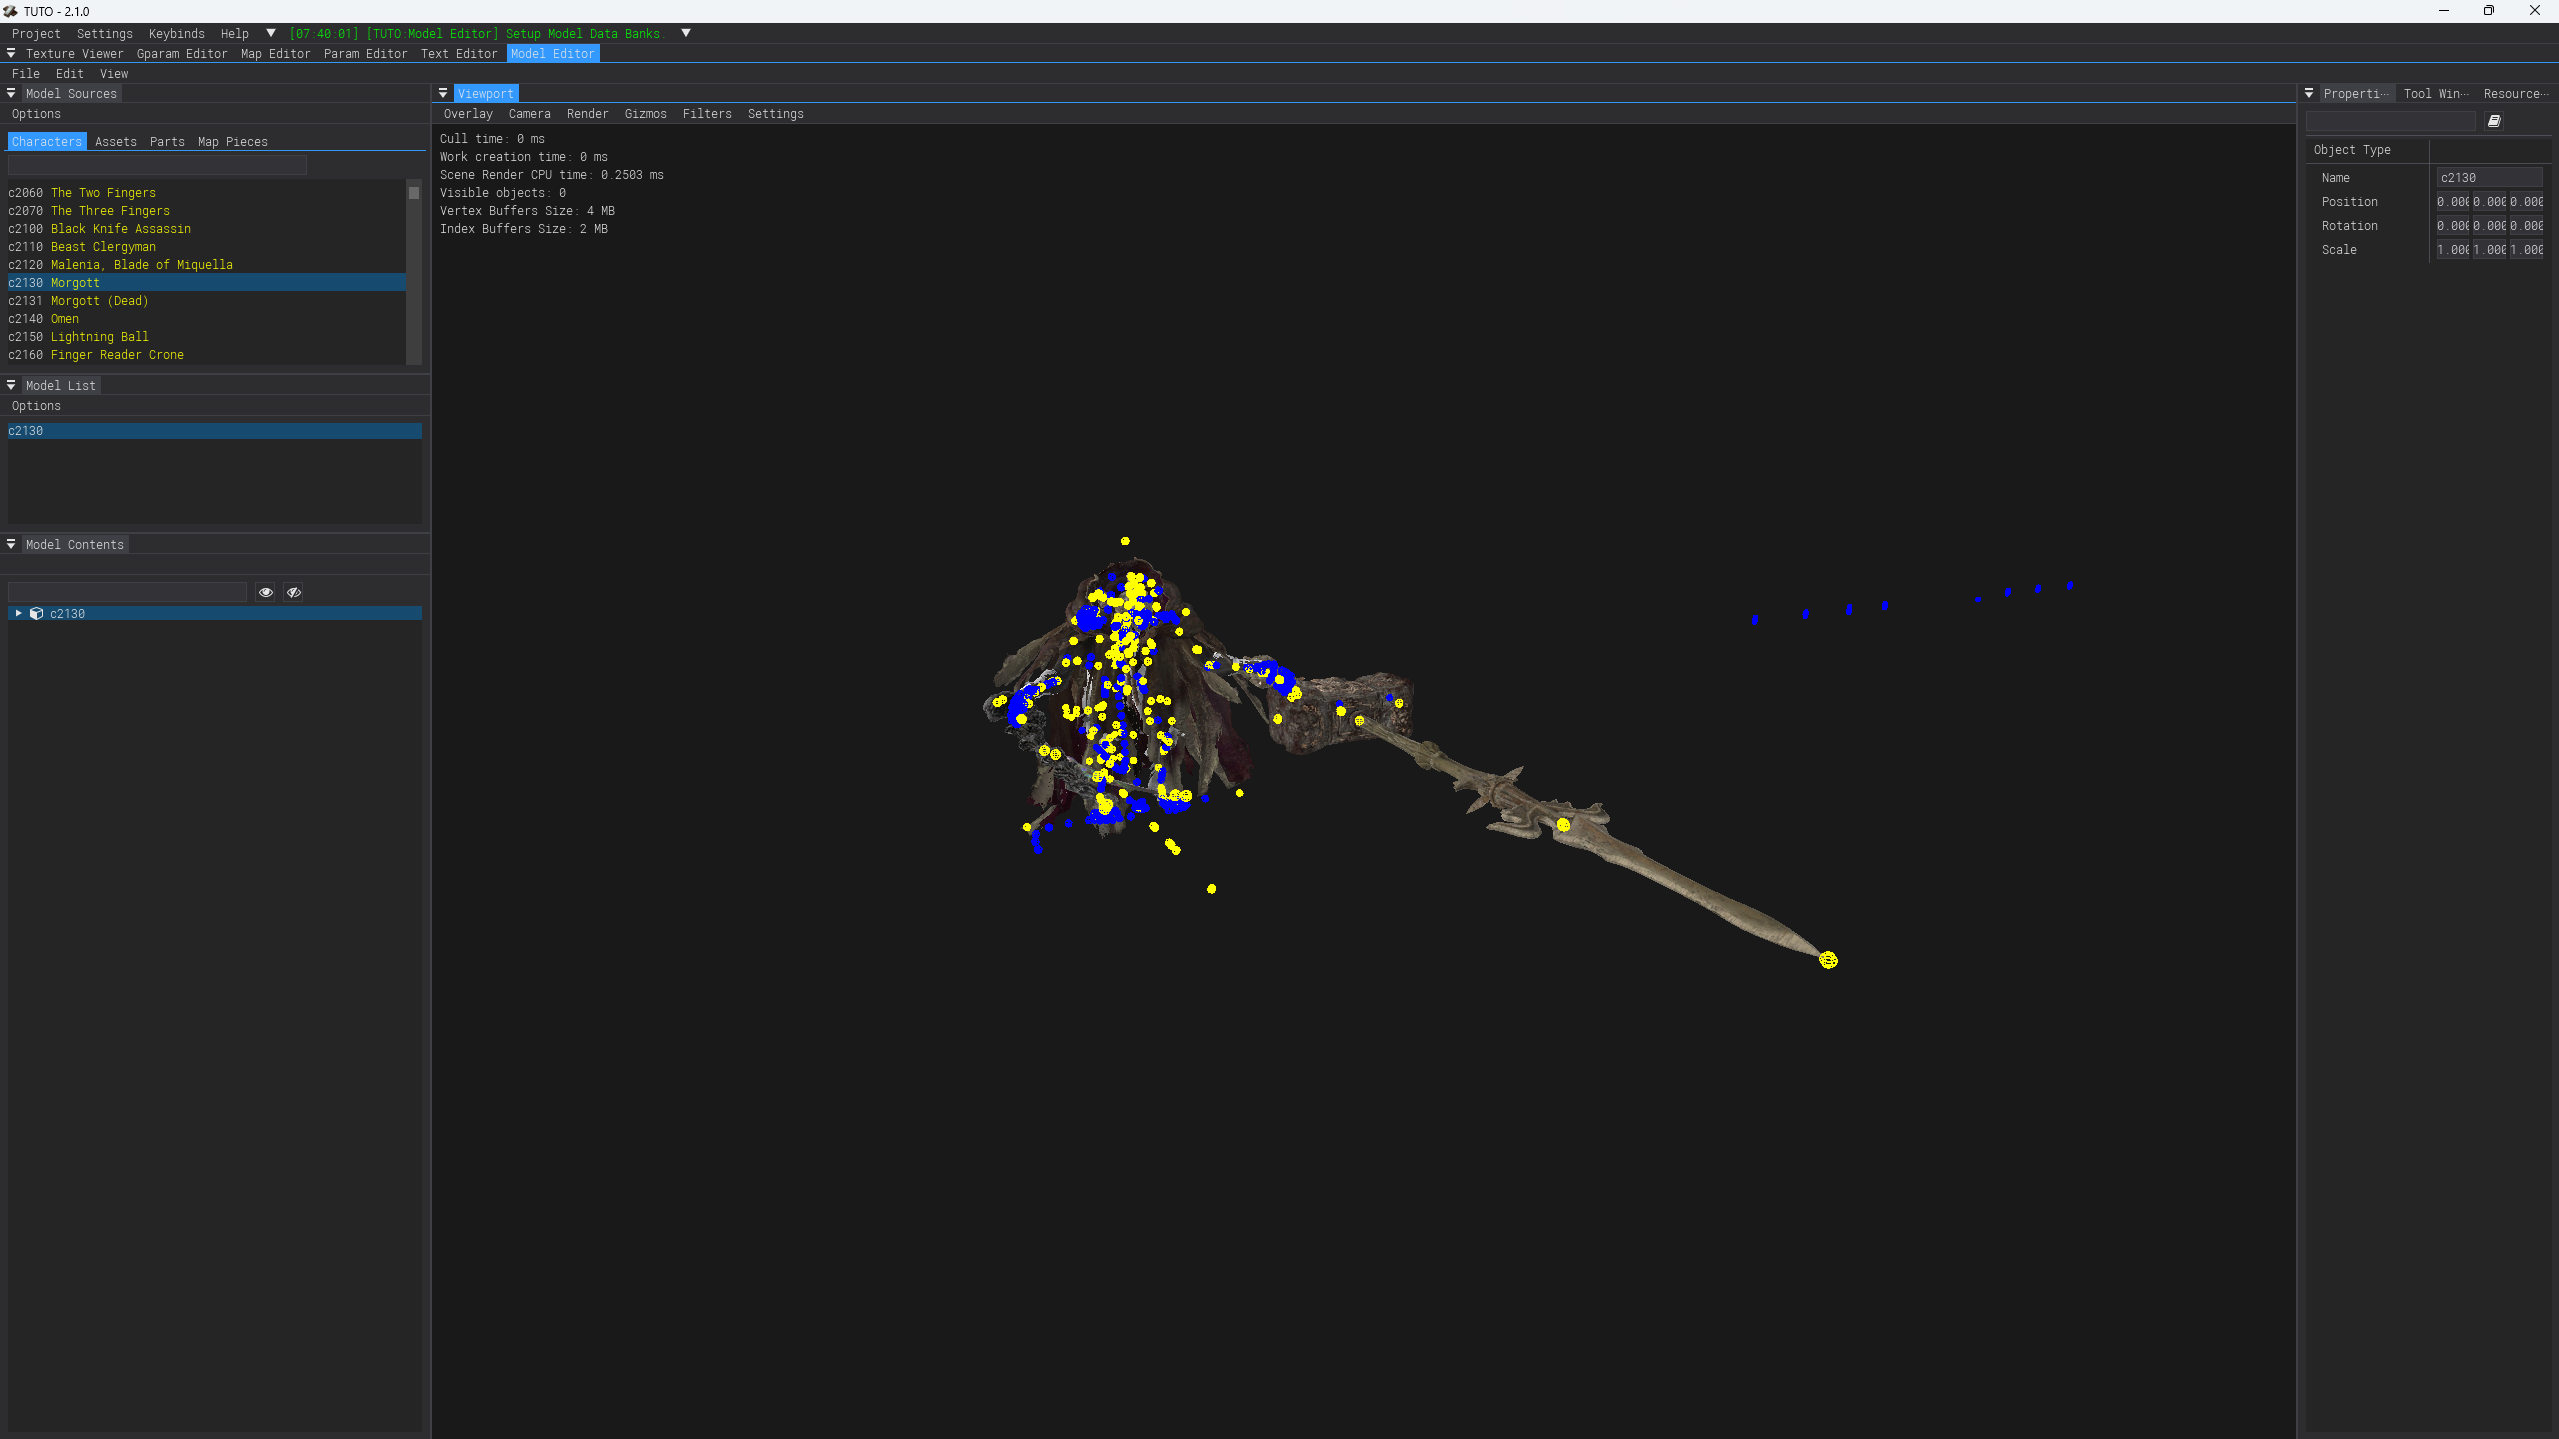Click the first Position value field
Viewport: 2559px width, 1439px height.
pyautogui.click(x=2453, y=201)
